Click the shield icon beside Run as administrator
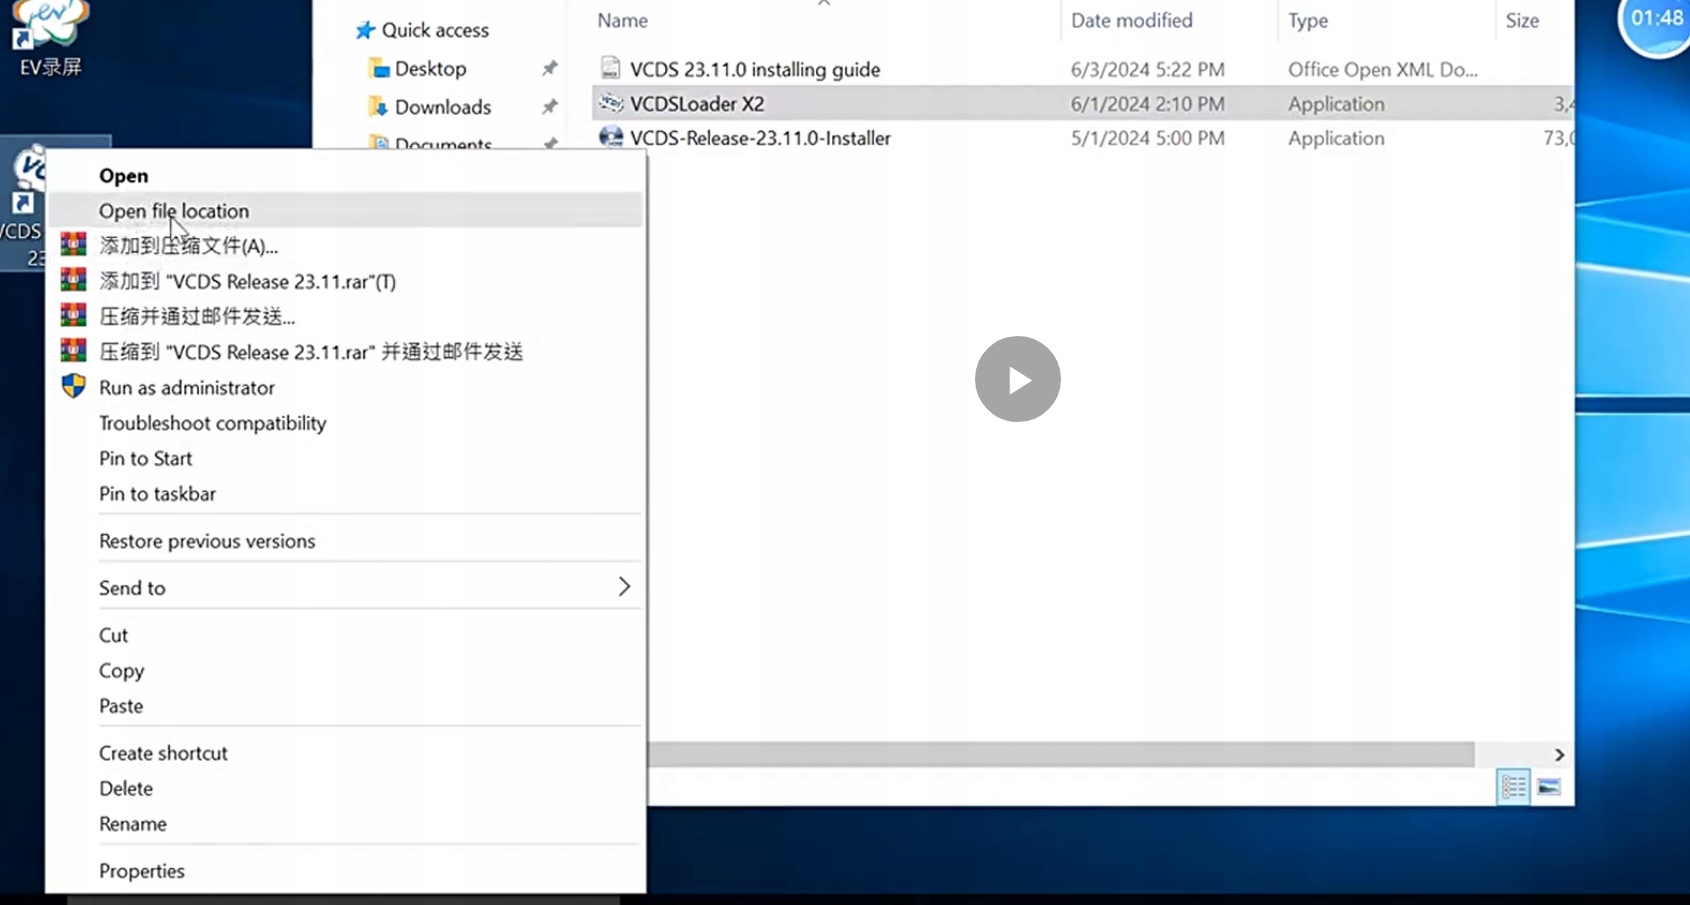 coord(73,386)
